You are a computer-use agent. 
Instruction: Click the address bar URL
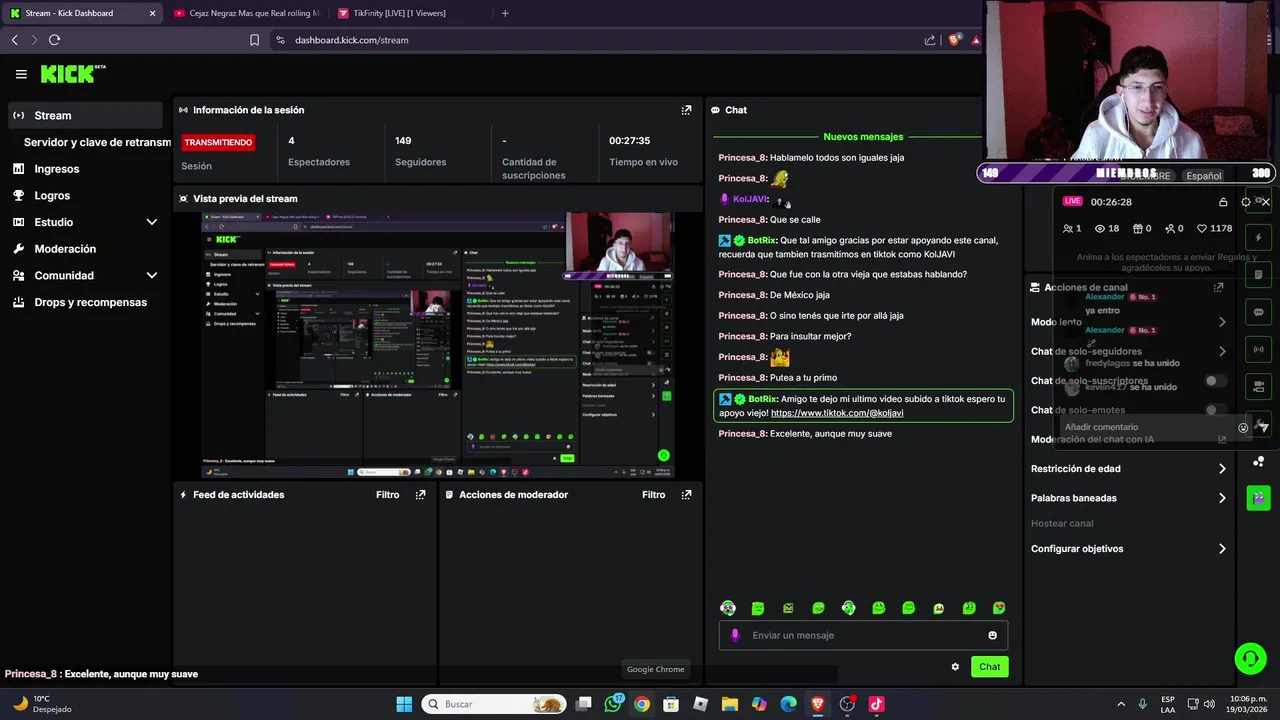(x=351, y=40)
